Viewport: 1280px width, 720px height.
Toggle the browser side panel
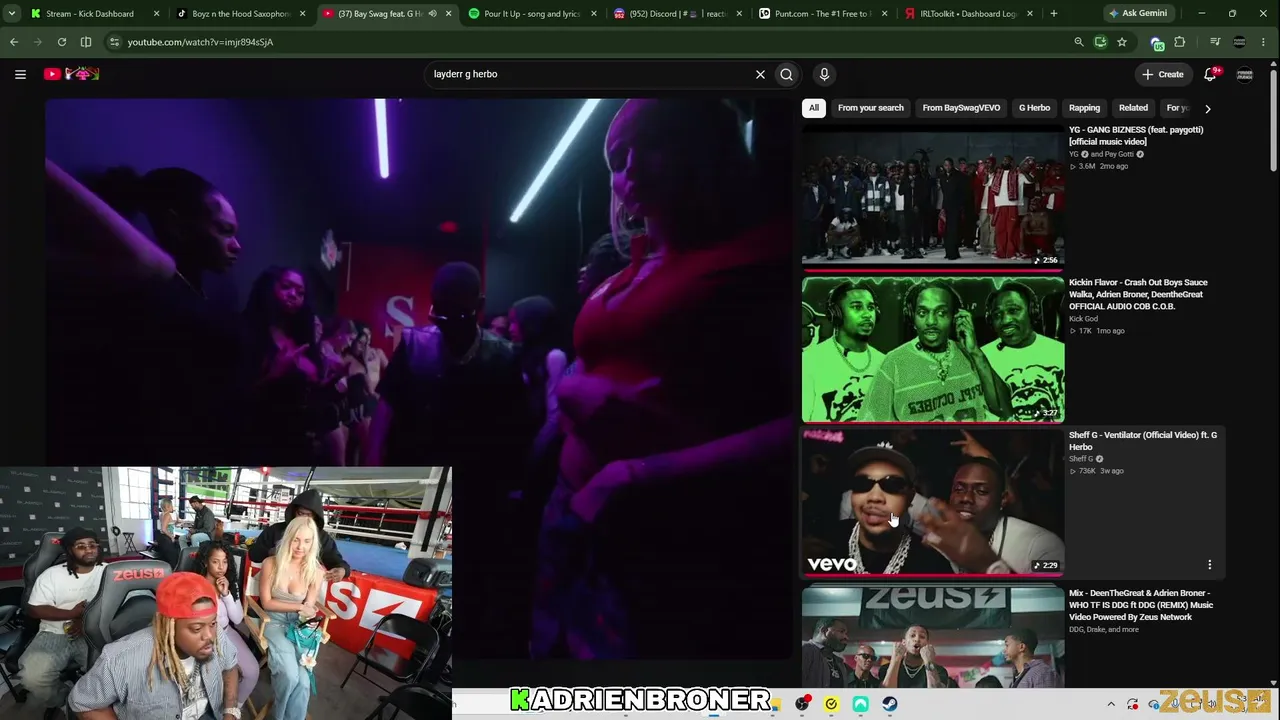pyautogui.click(x=86, y=42)
